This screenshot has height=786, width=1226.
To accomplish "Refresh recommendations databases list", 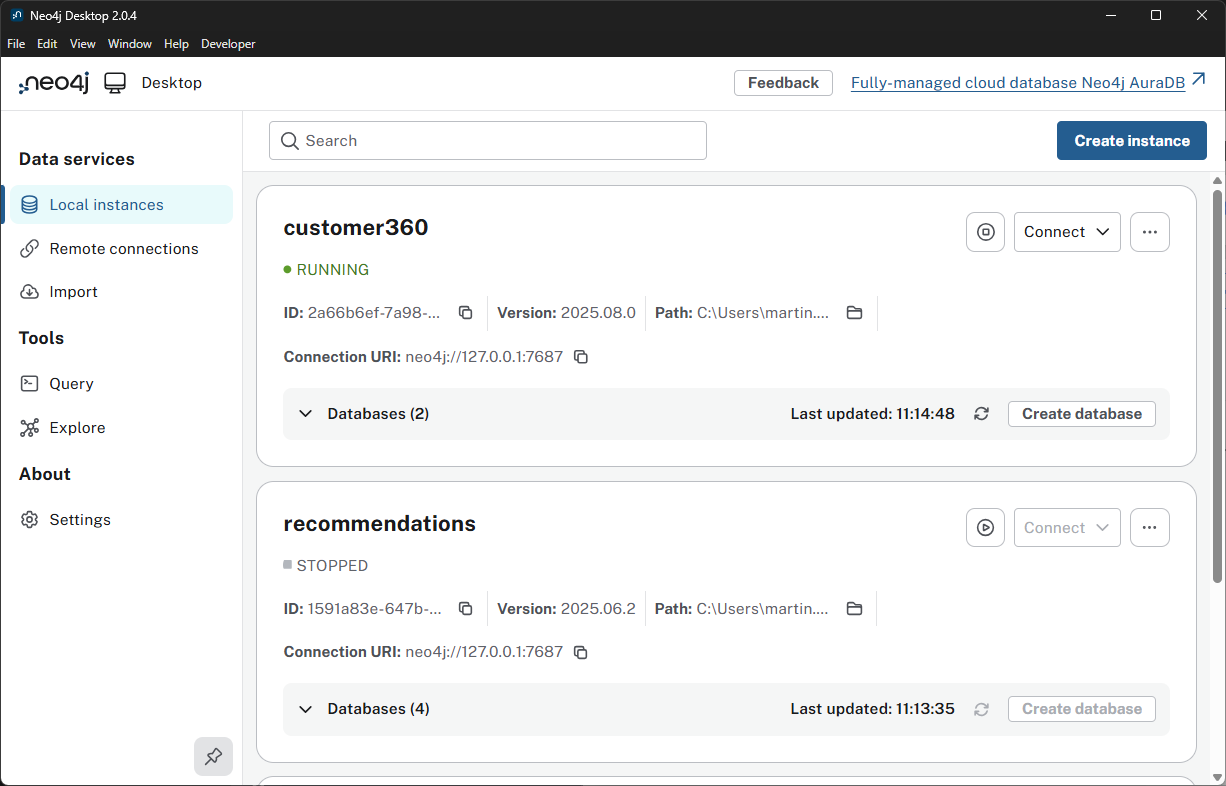I will (x=982, y=709).
